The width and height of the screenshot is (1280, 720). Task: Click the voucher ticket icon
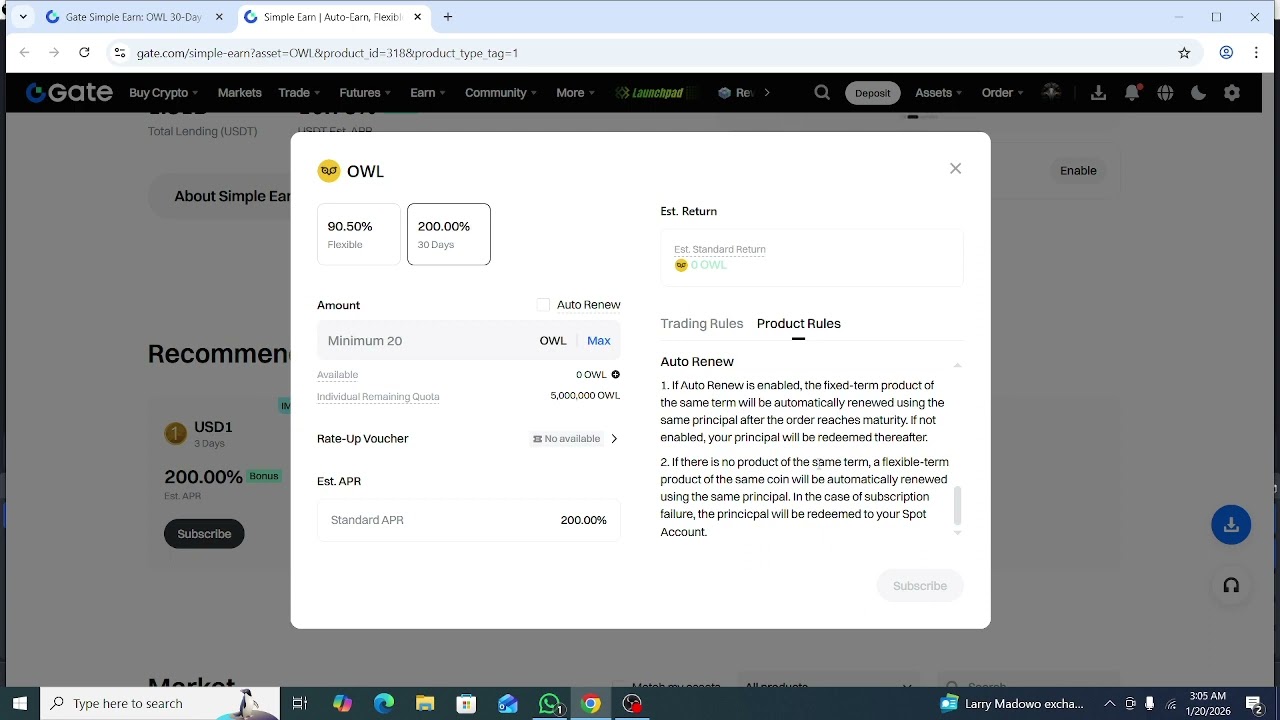click(x=537, y=439)
